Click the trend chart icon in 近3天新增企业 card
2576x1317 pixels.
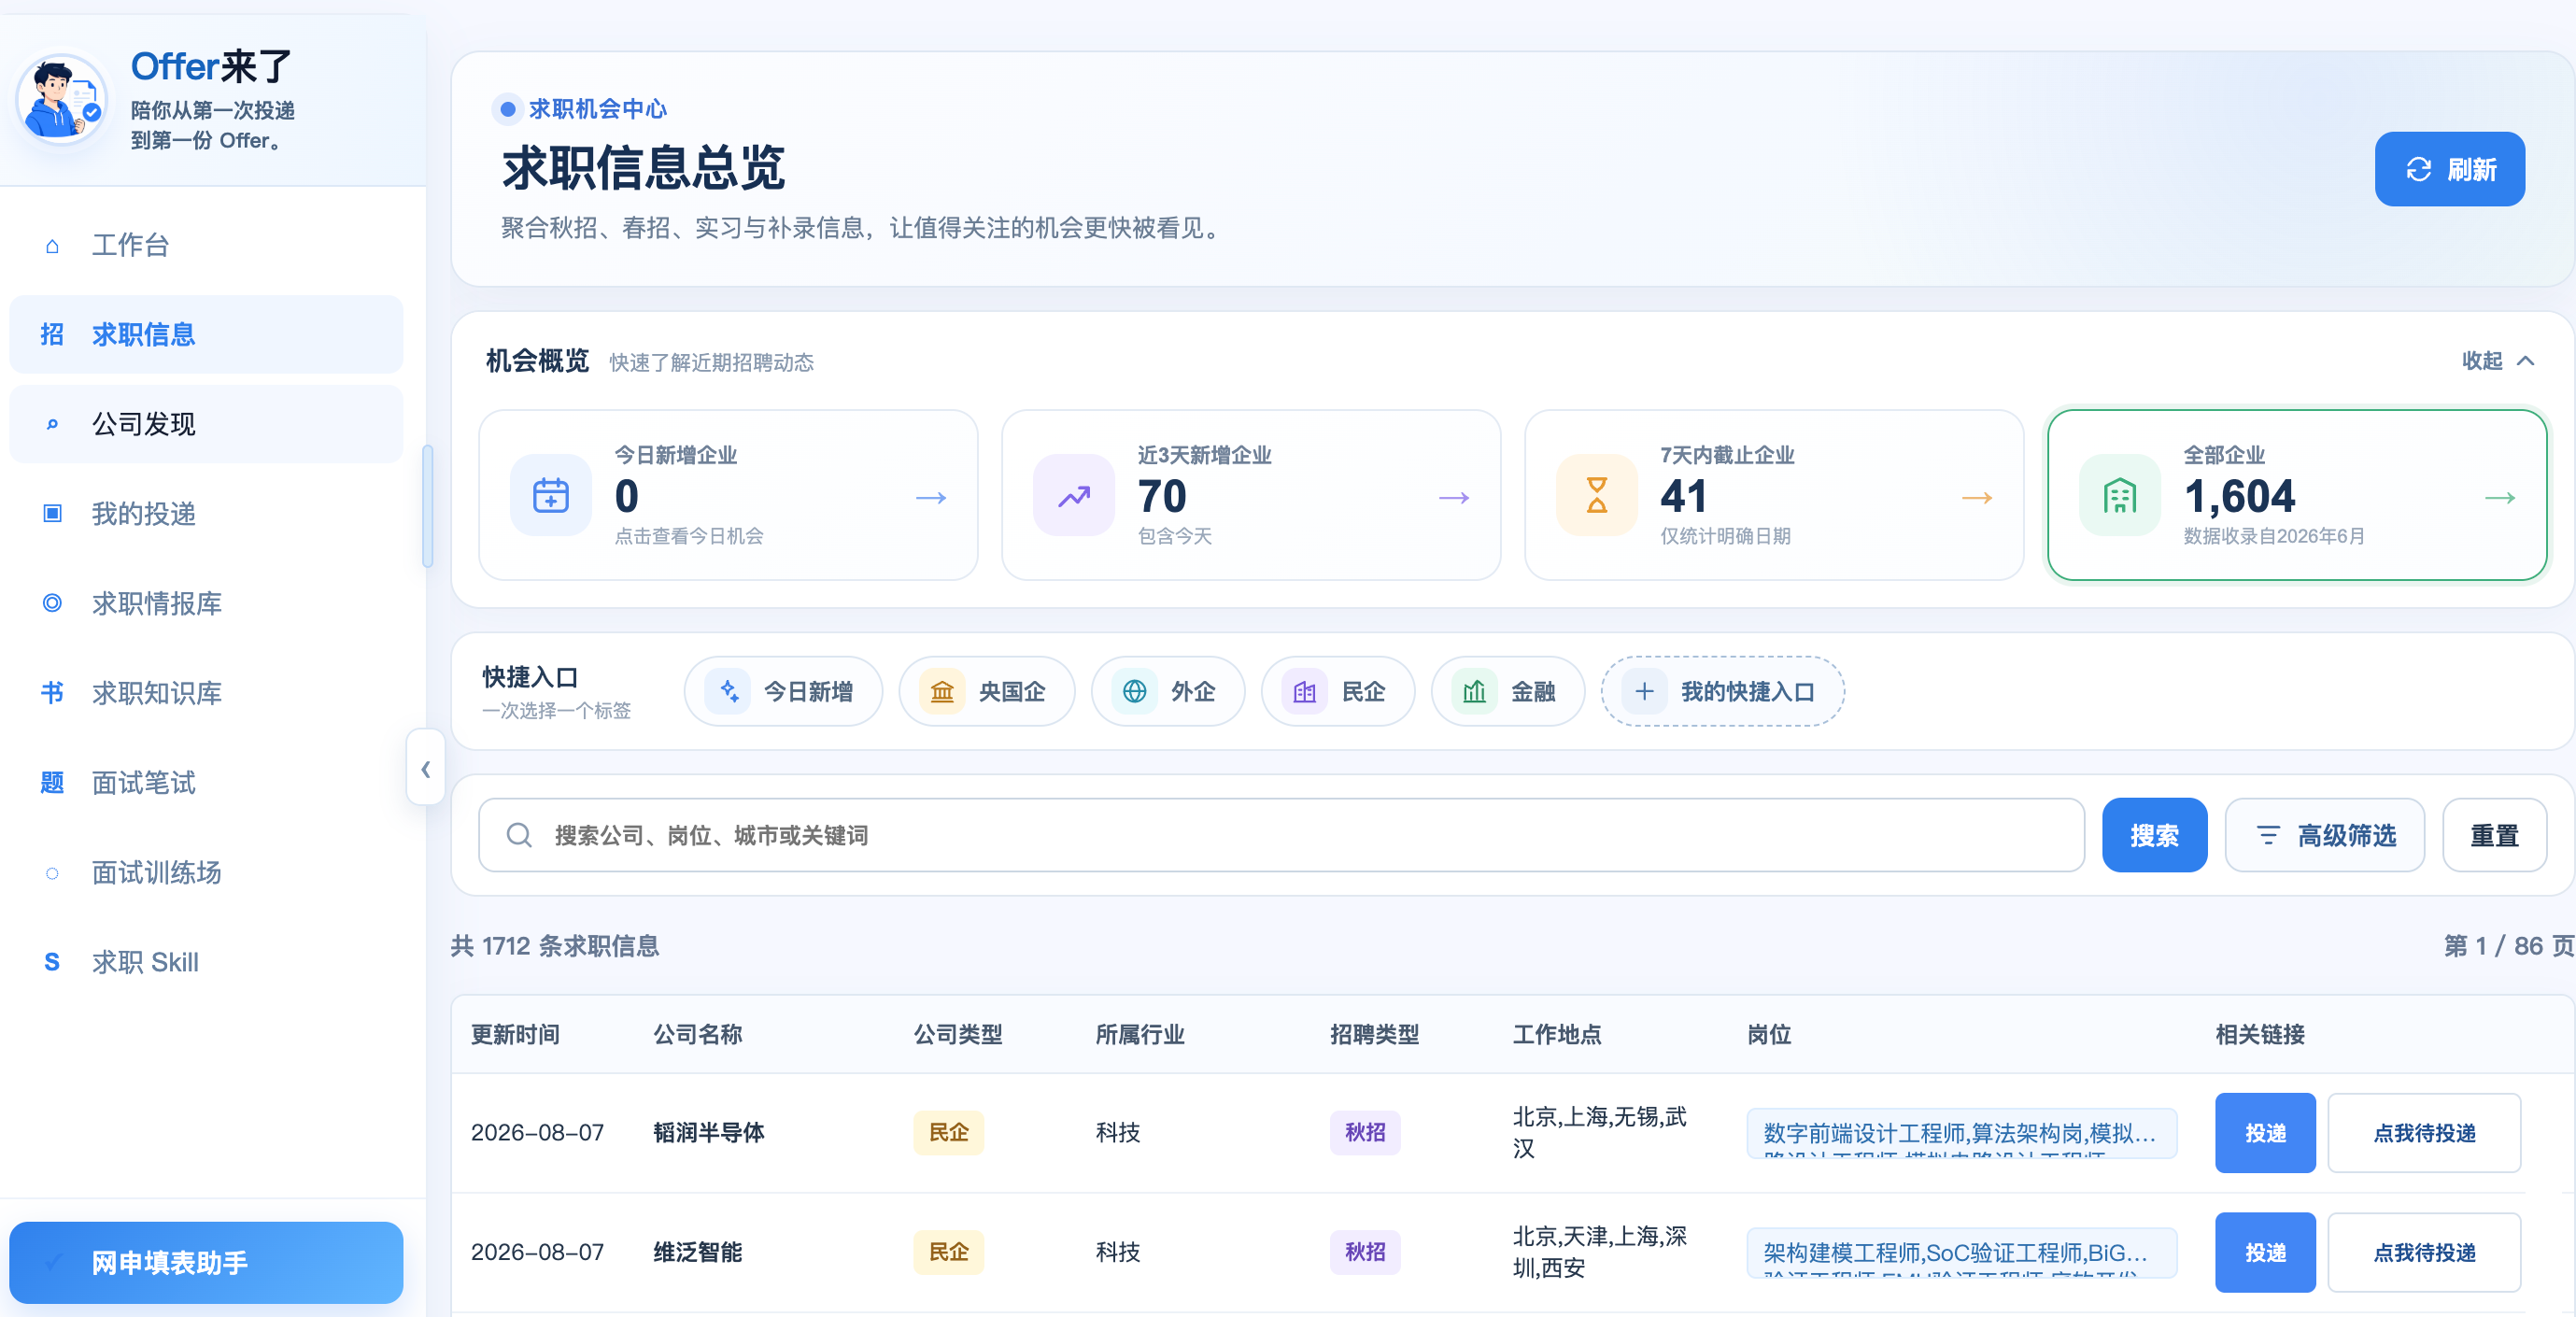1073,495
